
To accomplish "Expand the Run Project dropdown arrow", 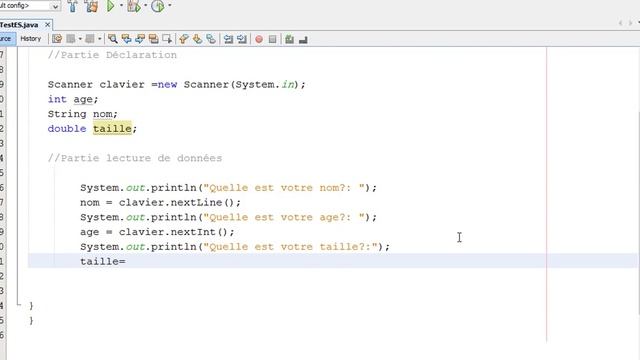I will point(121,6).
